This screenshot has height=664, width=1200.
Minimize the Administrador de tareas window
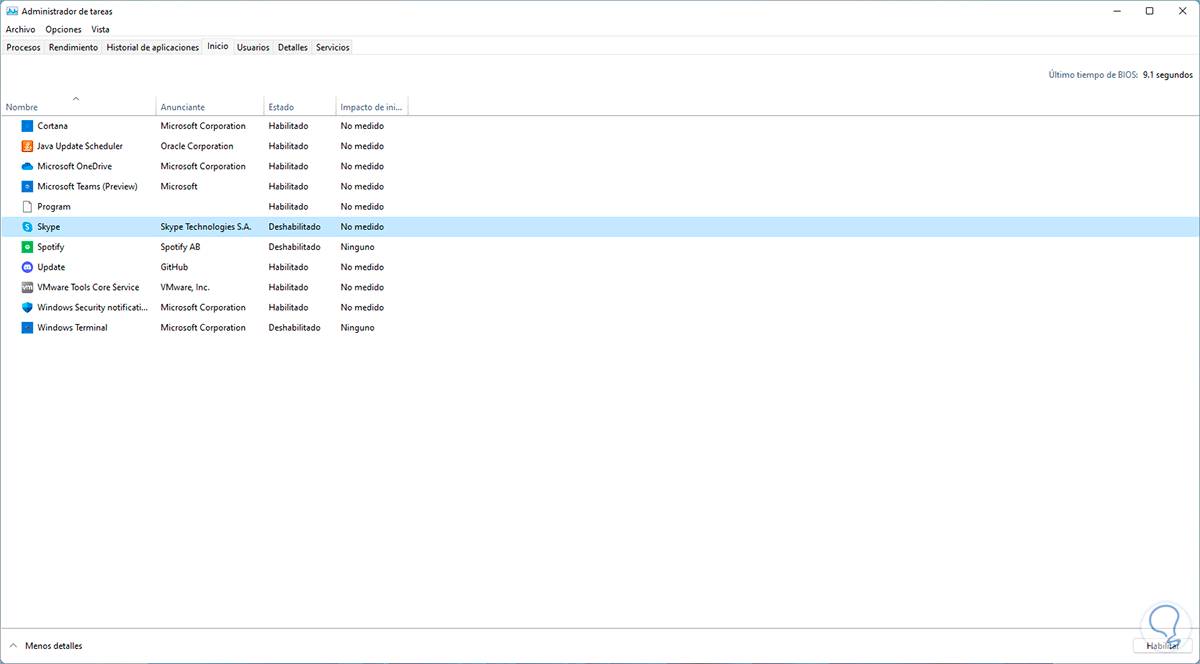(1118, 11)
